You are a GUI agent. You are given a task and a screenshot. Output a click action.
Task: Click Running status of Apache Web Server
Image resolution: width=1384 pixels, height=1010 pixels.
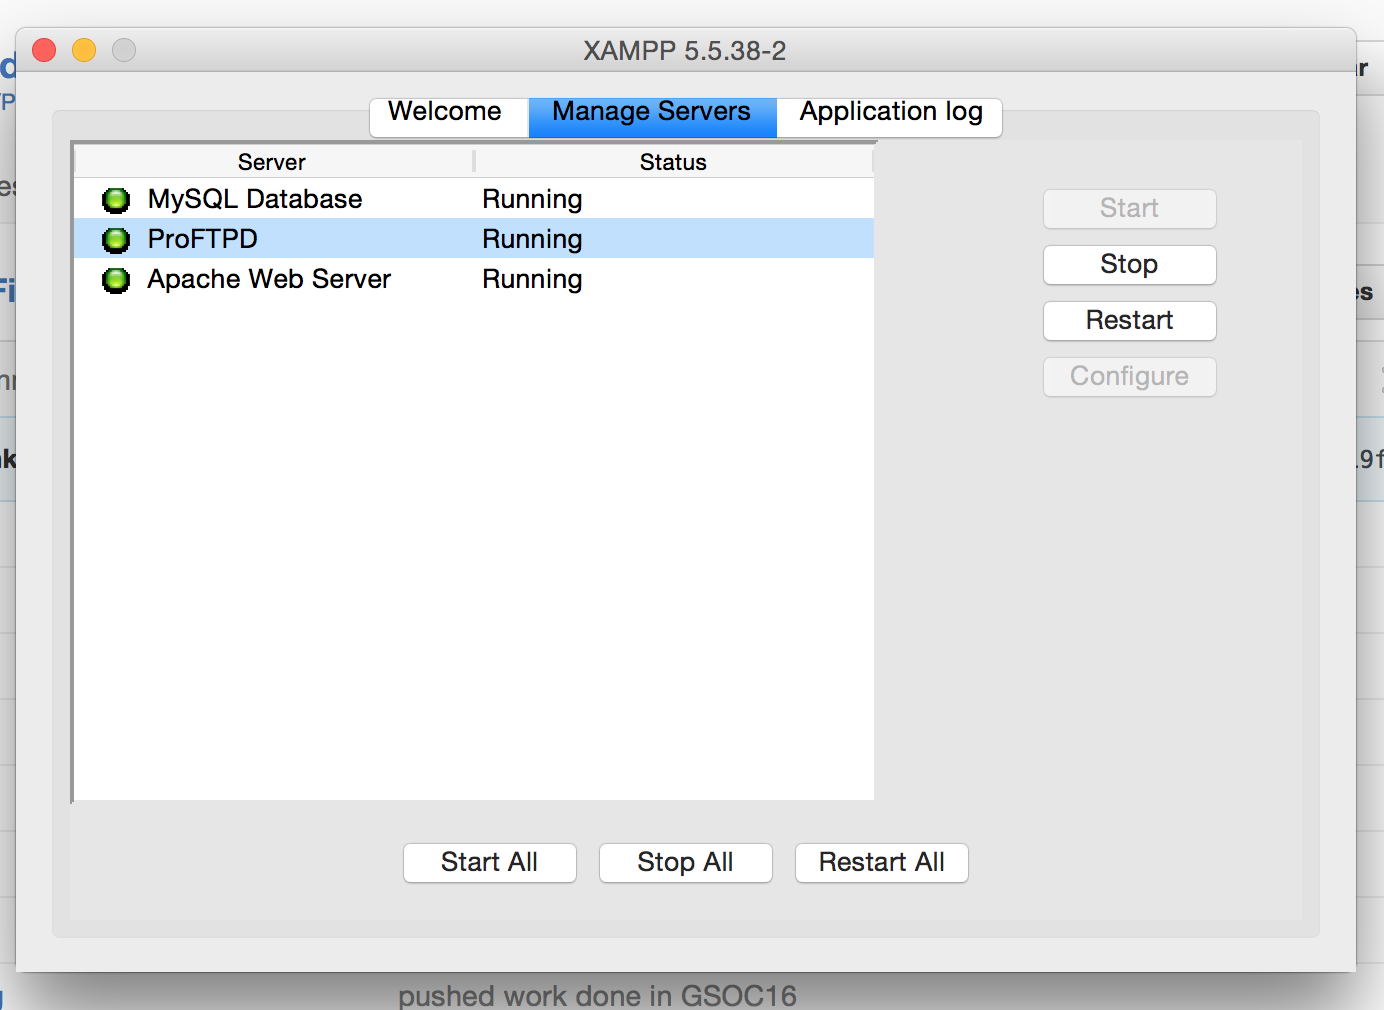(532, 280)
